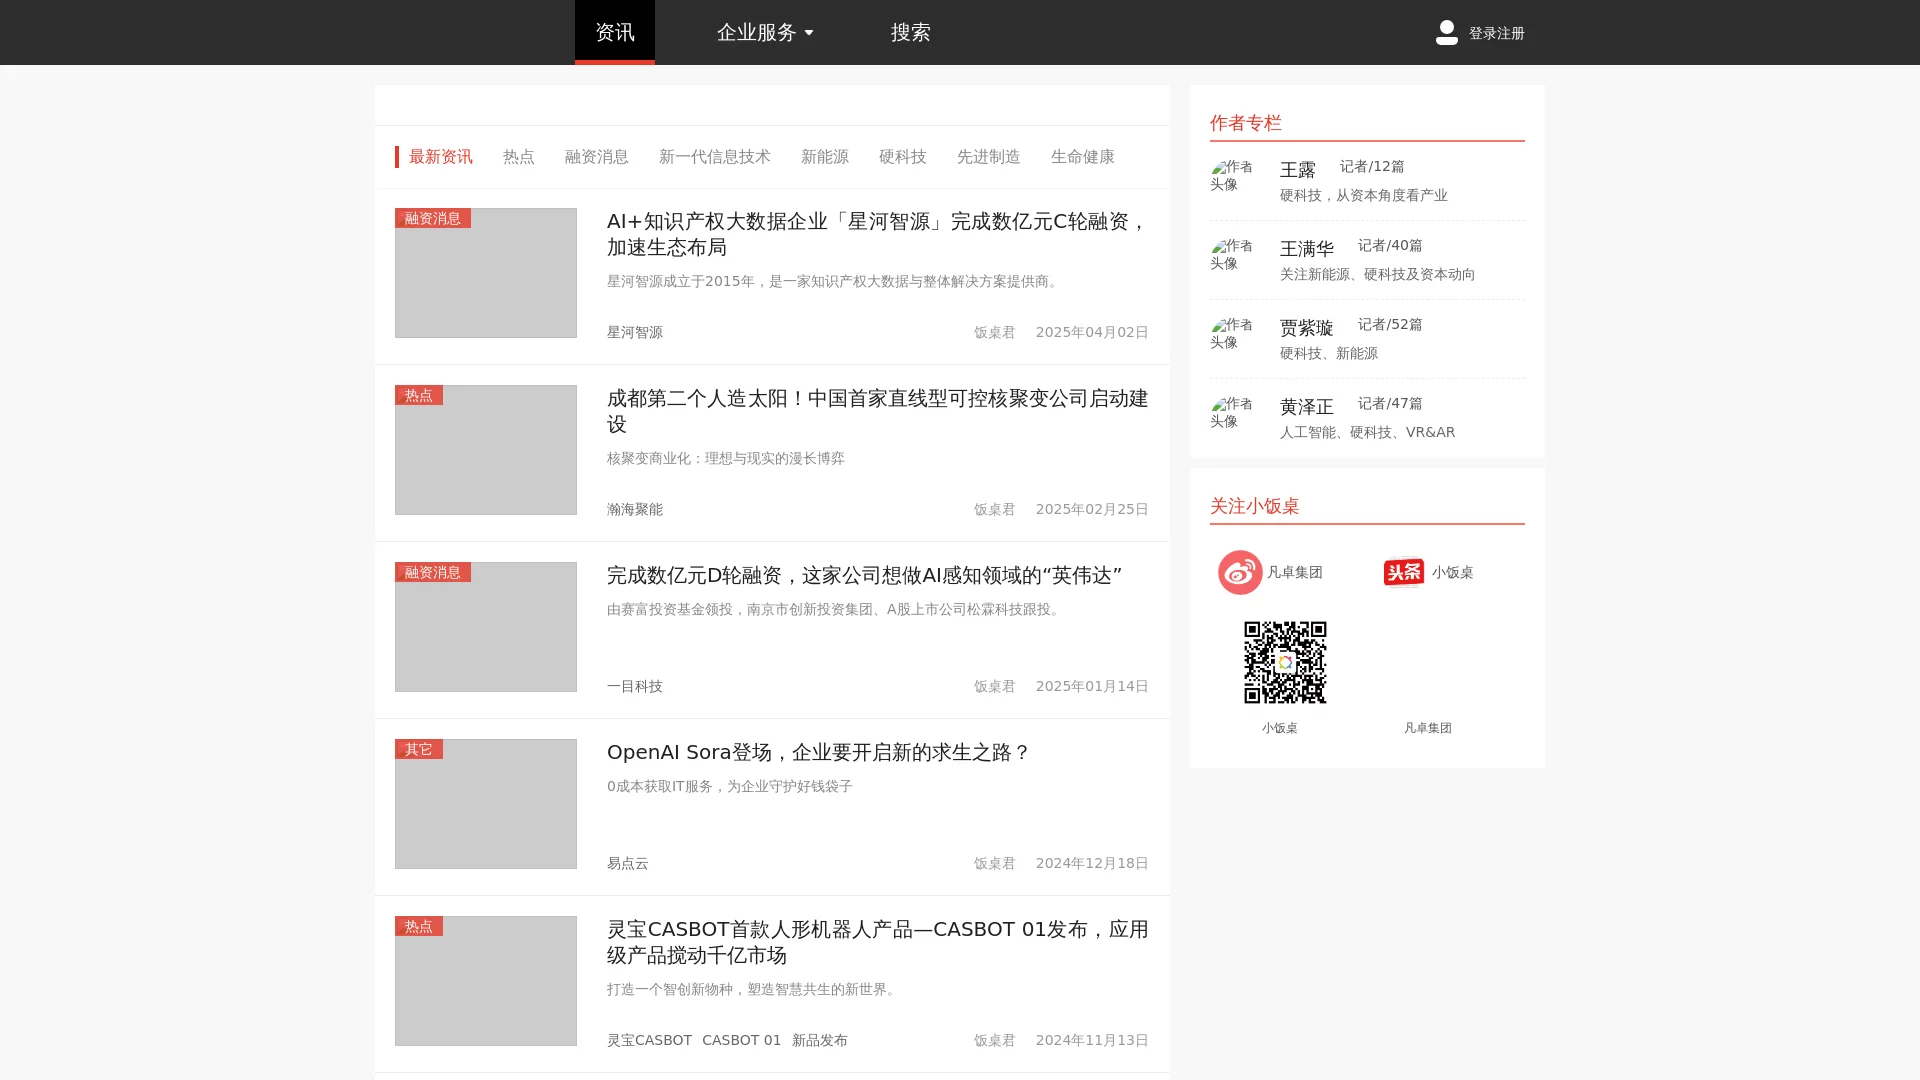Click the CASBOT 01 tag

(741, 1040)
